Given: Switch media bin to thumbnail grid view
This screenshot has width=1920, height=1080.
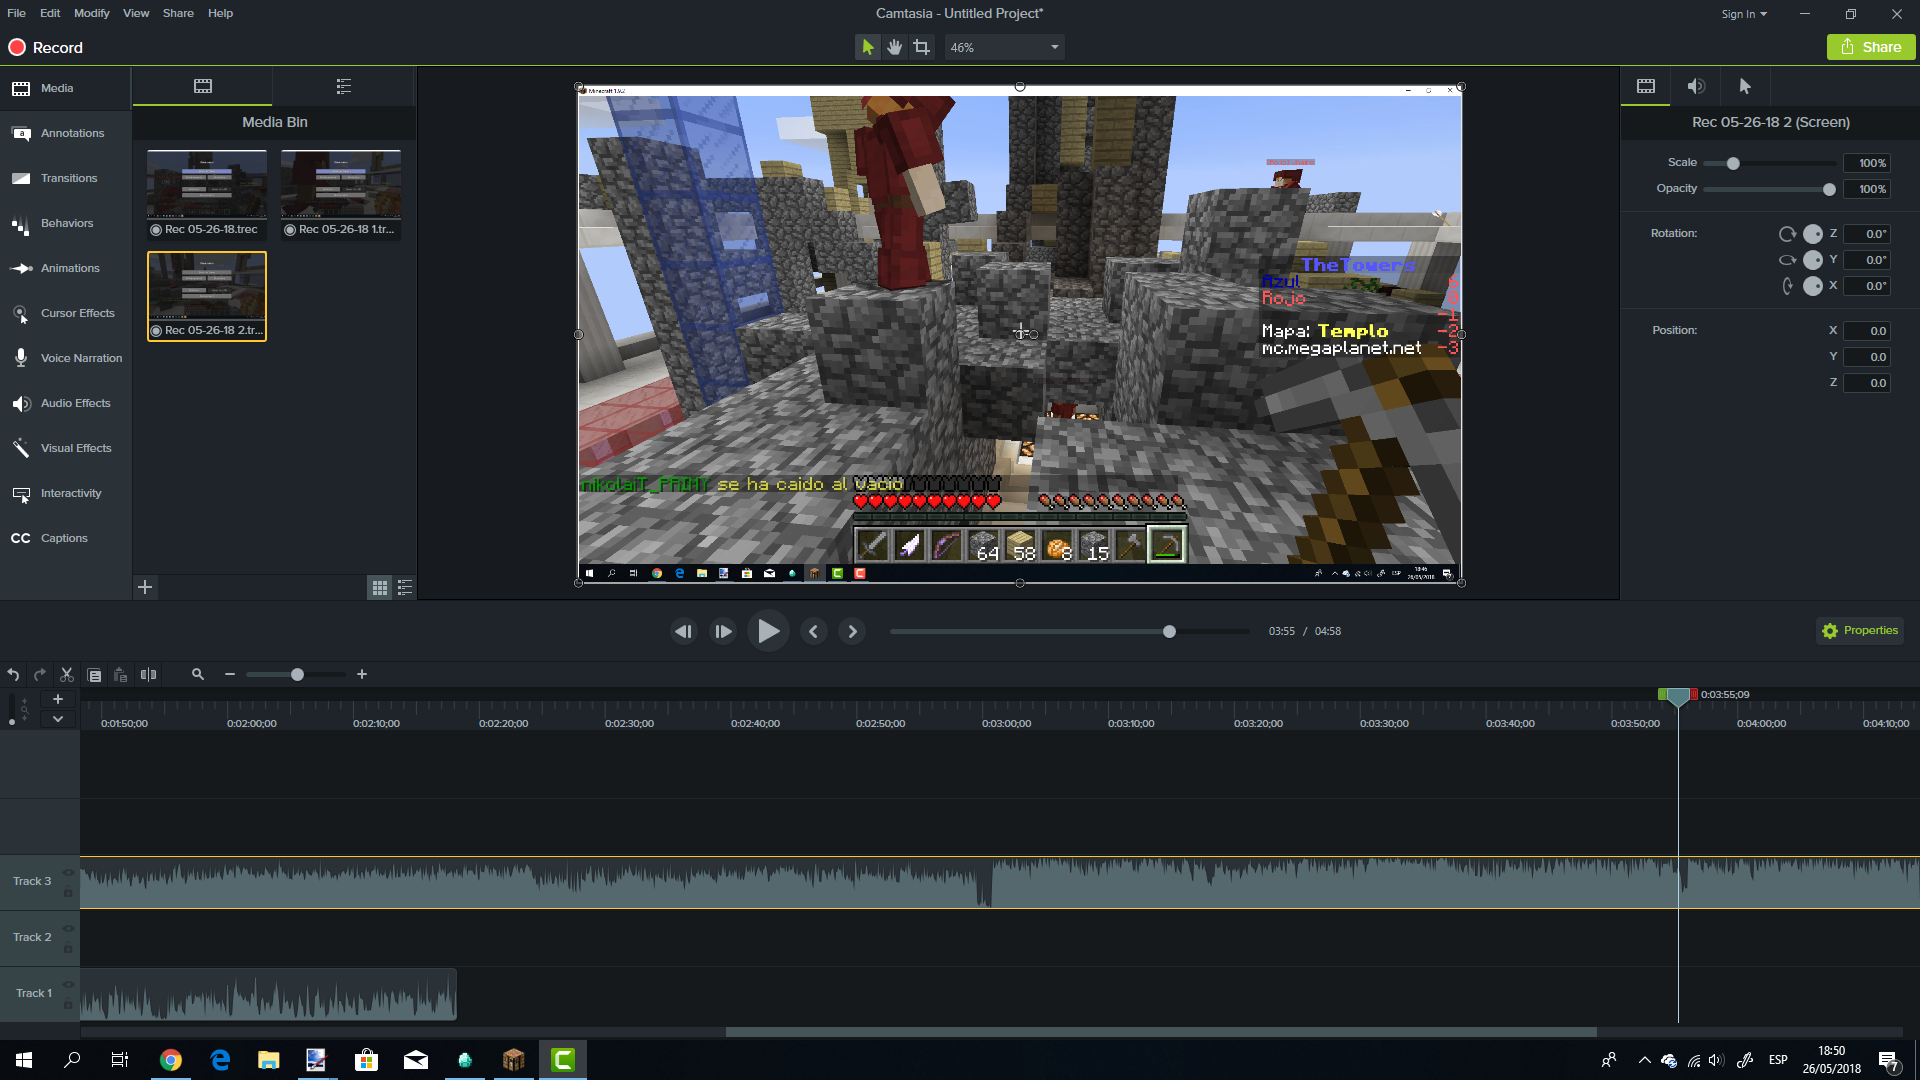Looking at the screenshot, I should coord(380,588).
